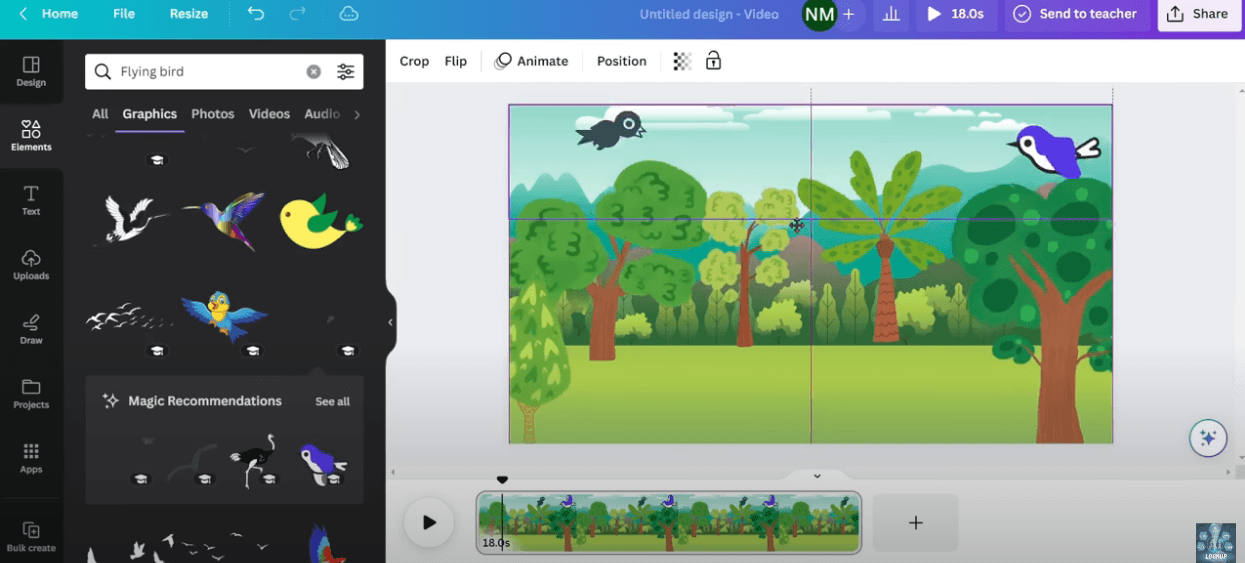Select the purple bird on canvas

1053,151
